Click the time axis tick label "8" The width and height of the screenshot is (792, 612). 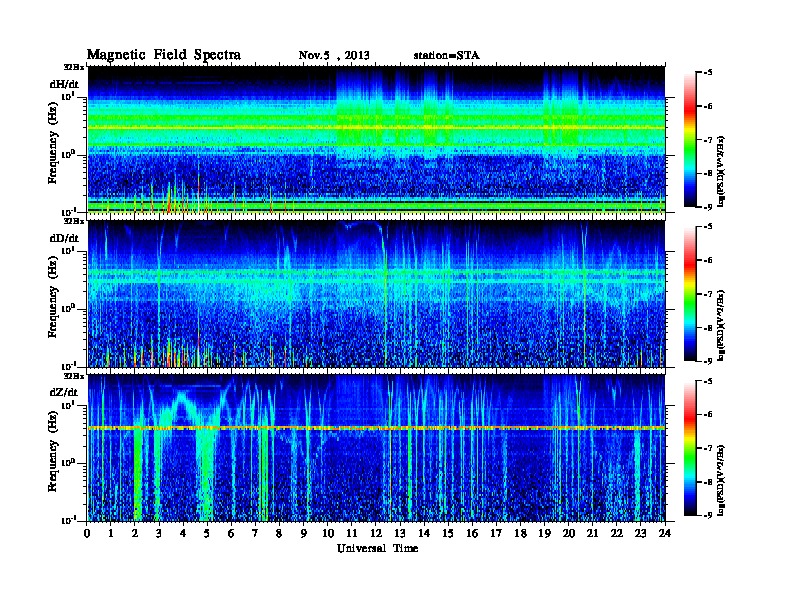279,533
